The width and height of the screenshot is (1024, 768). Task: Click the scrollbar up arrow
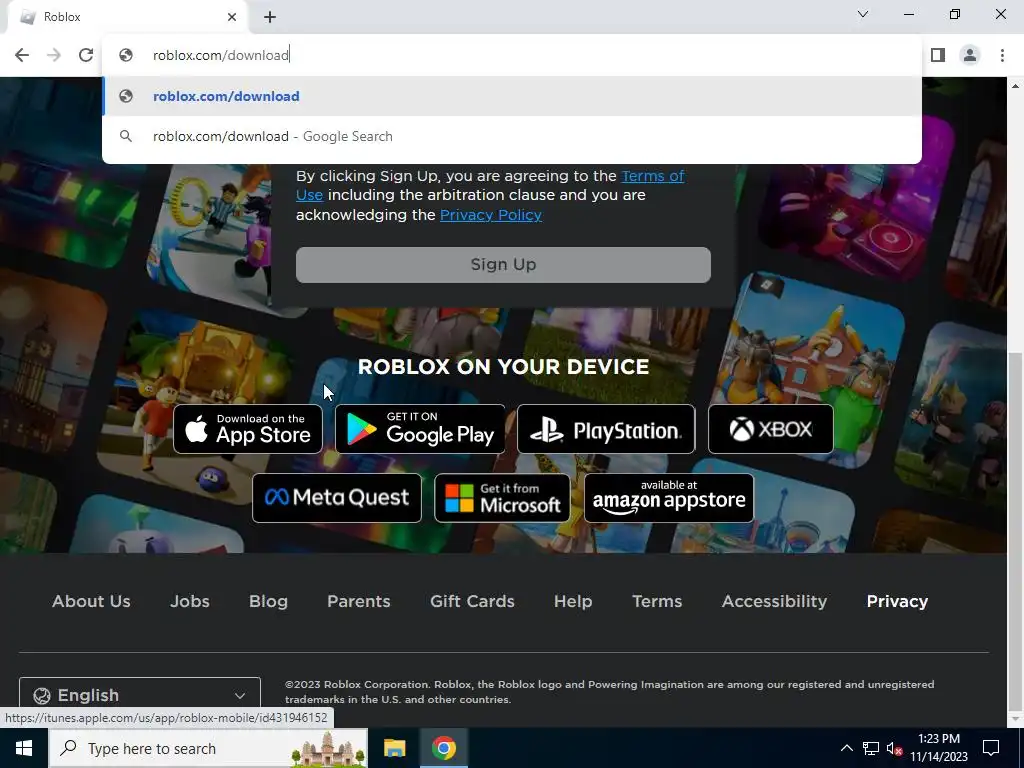coord(1015,86)
